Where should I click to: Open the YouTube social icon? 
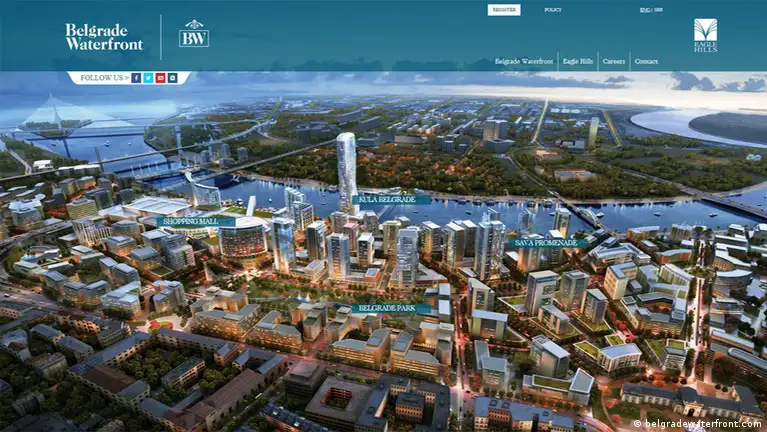[x=161, y=77]
